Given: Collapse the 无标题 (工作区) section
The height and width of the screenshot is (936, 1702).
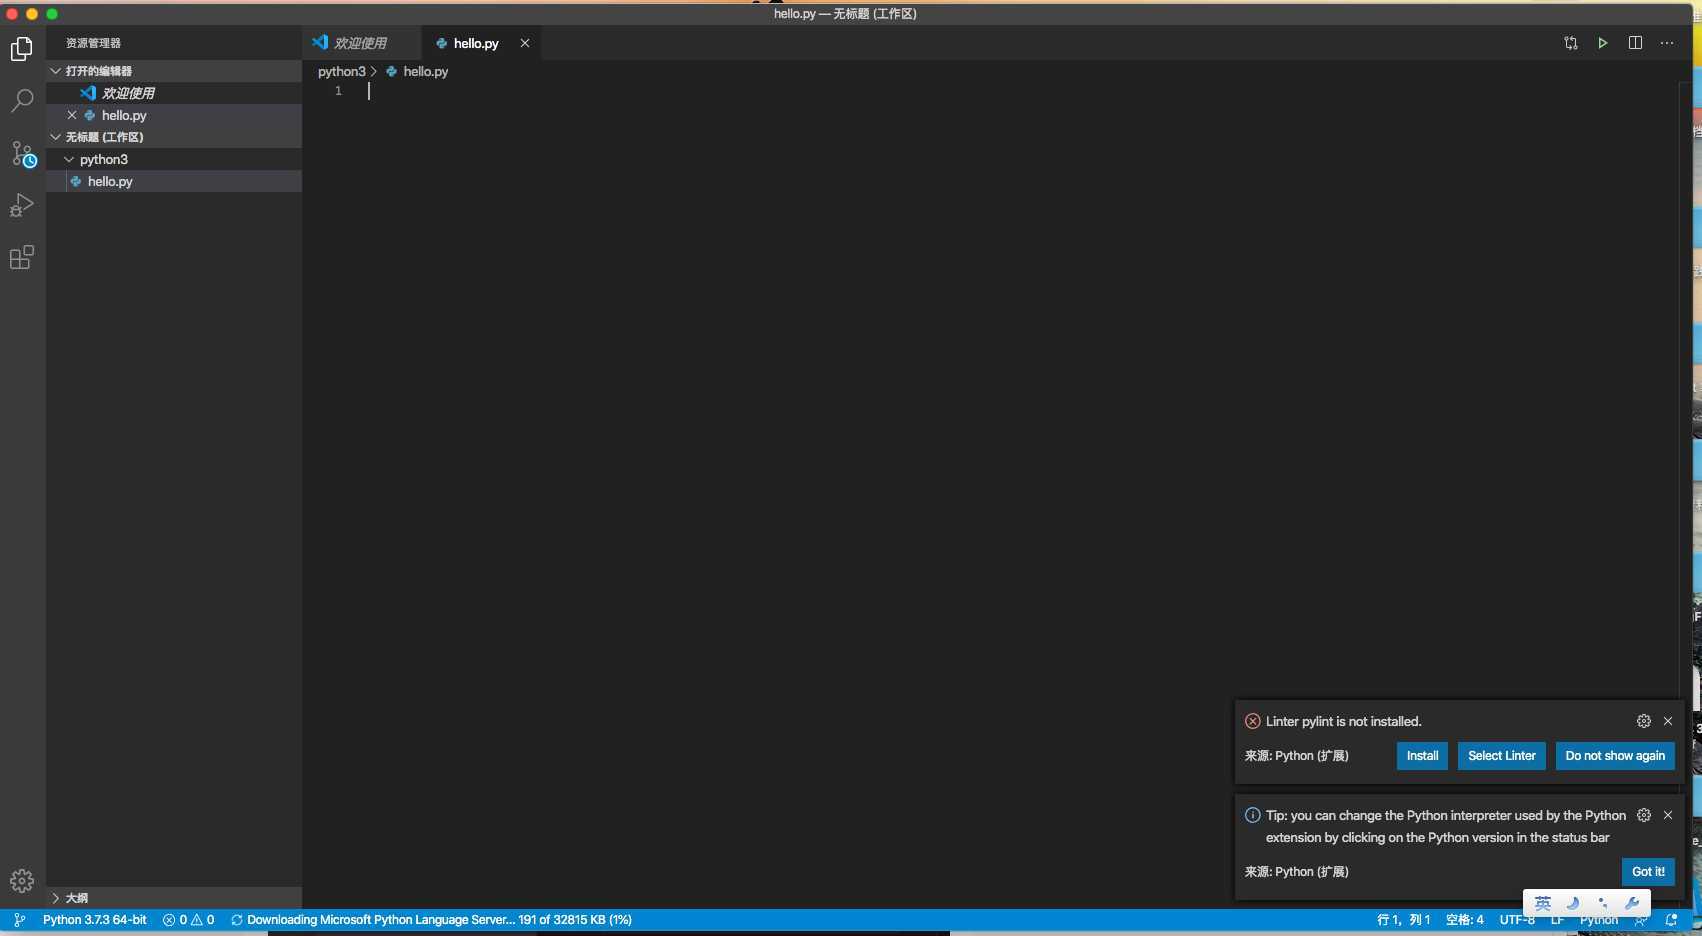Looking at the screenshot, I should tap(174, 137).
